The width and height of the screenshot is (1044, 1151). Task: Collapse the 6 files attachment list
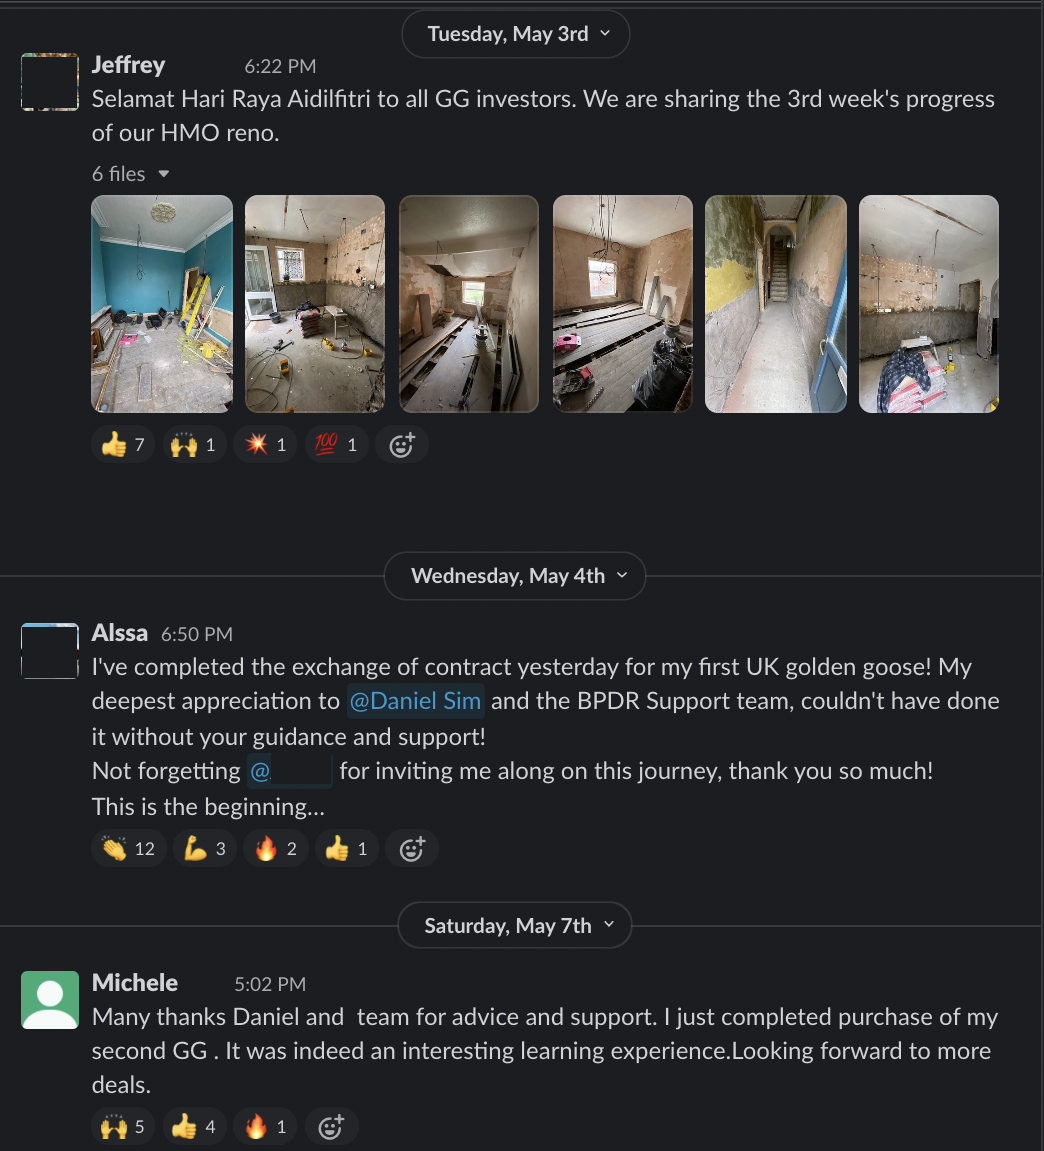click(131, 174)
